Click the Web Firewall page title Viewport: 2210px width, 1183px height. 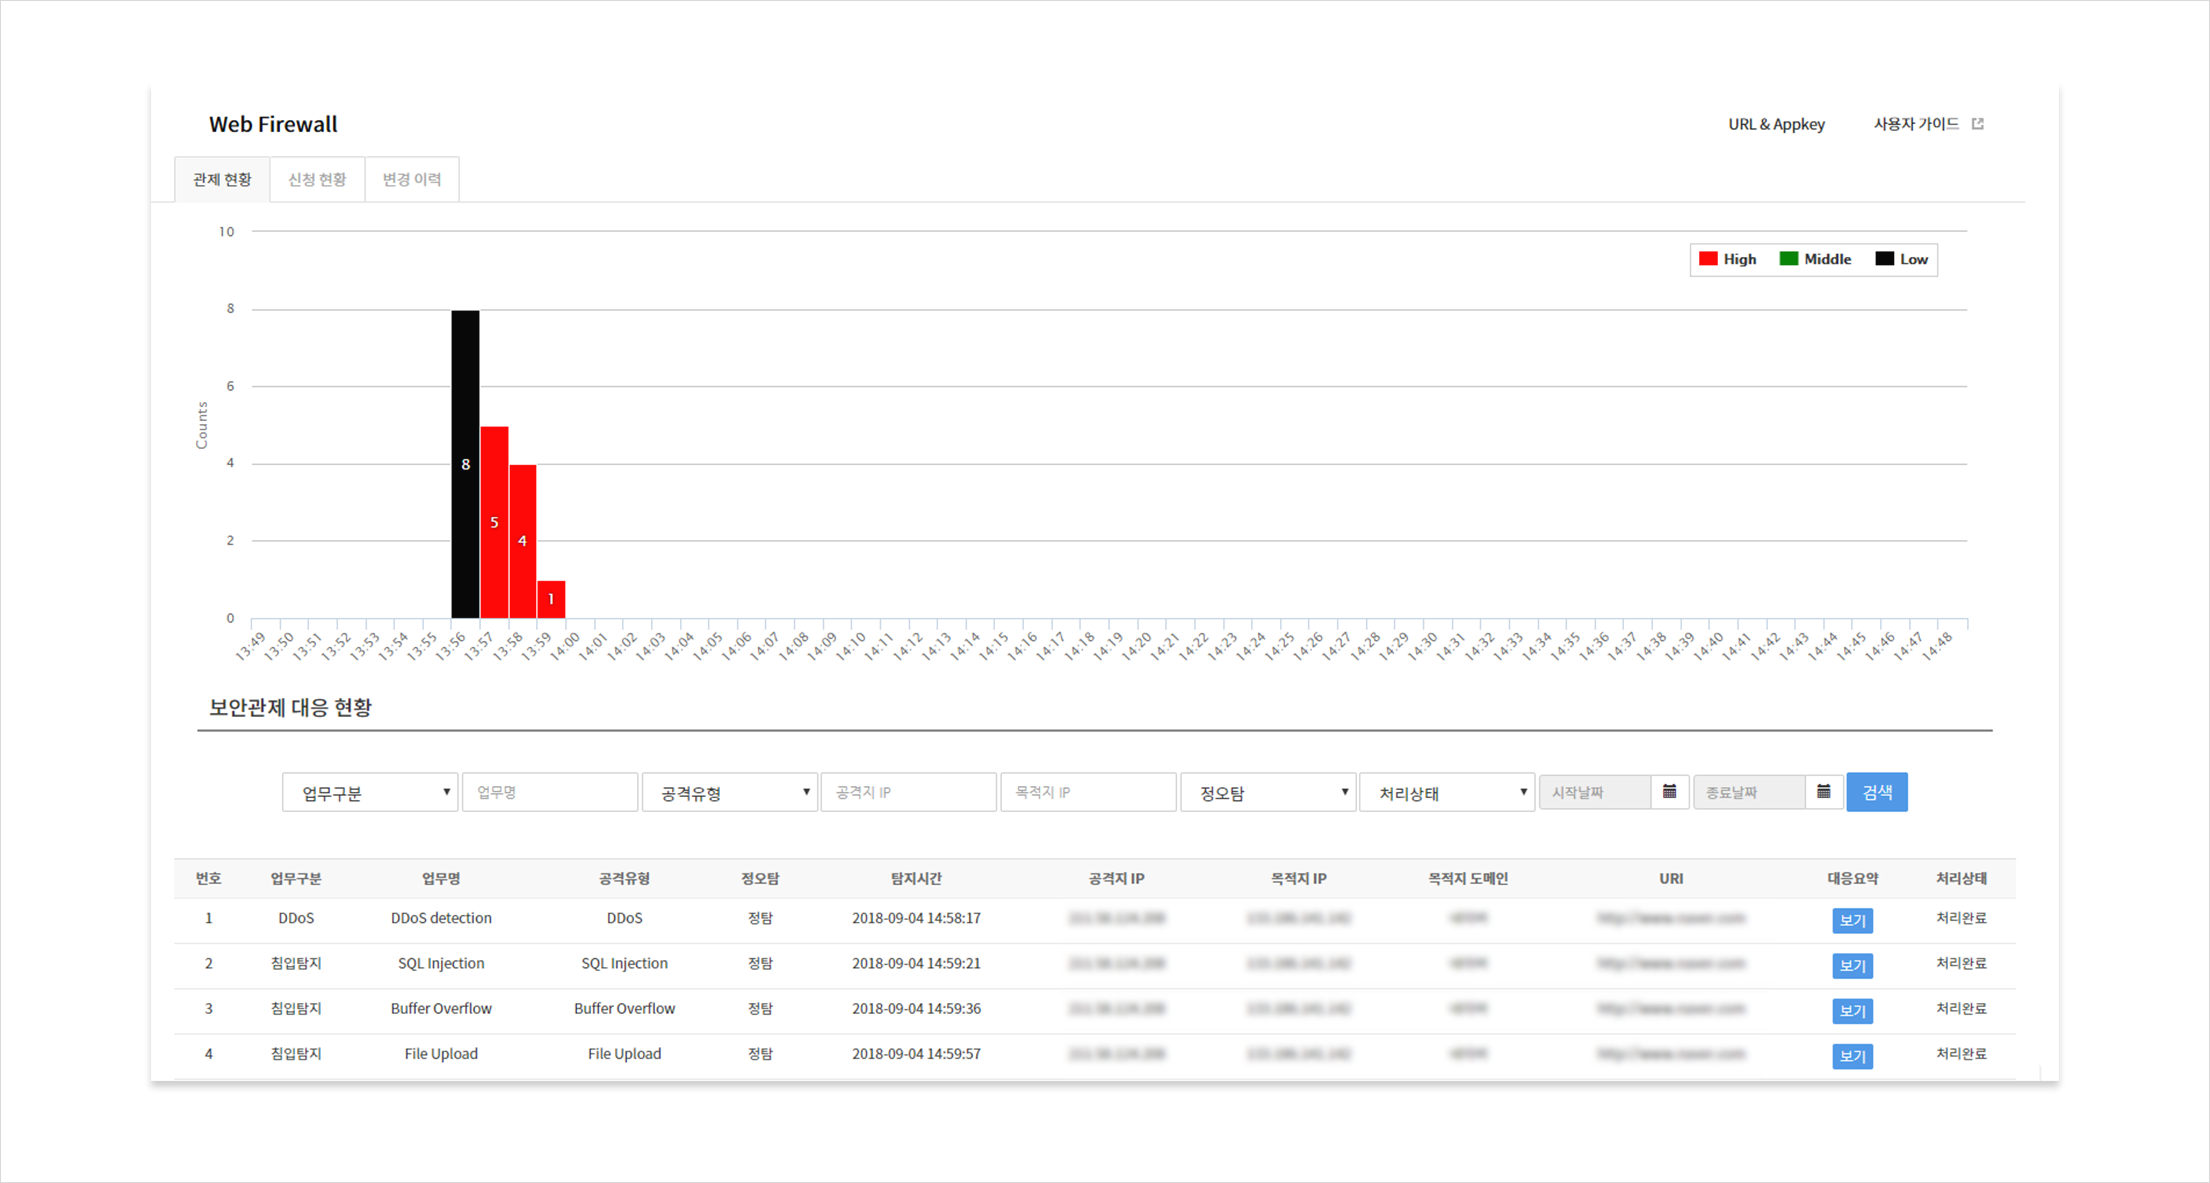coord(273,124)
